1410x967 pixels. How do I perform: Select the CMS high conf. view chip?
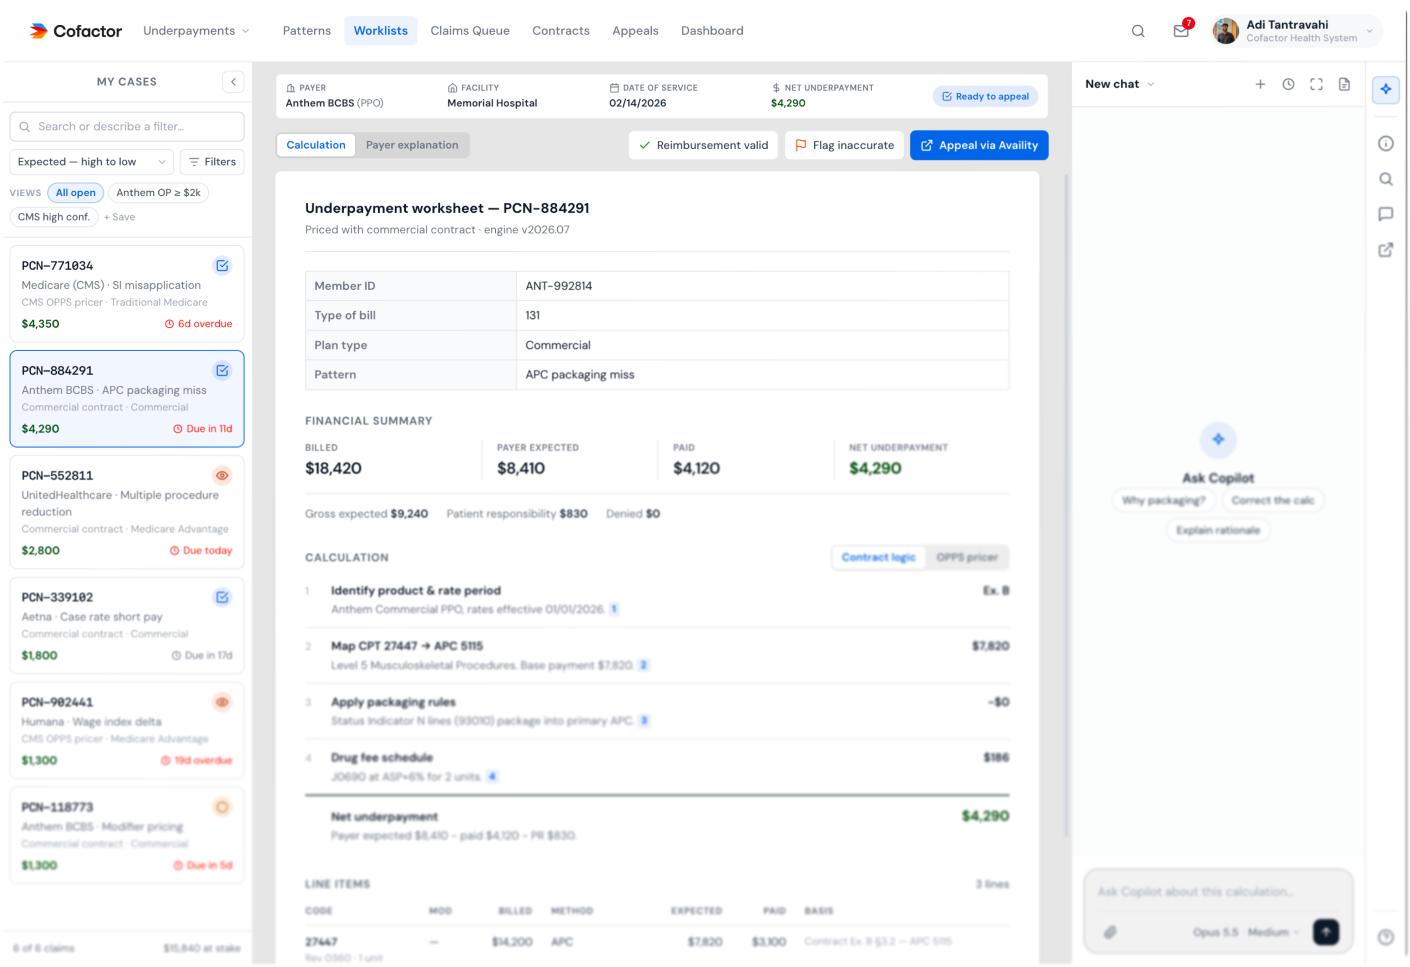[54, 217]
